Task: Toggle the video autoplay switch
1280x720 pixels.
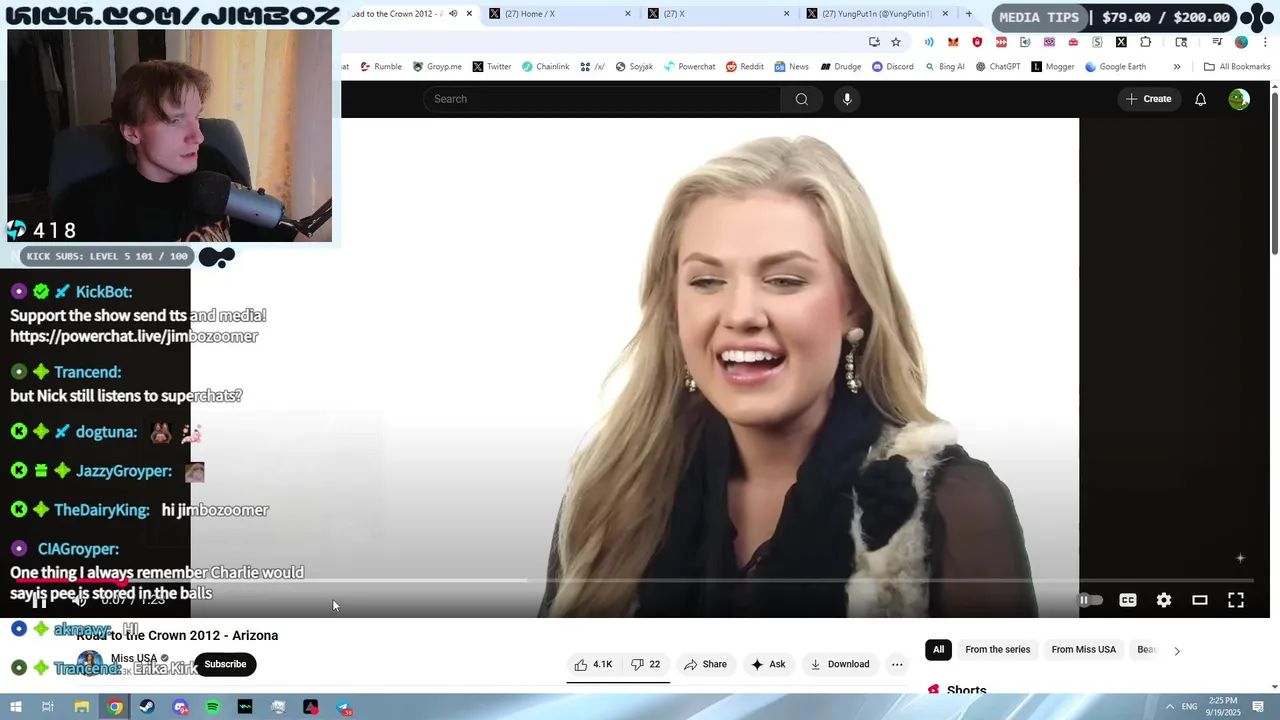Action: [x=1090, y=600]
